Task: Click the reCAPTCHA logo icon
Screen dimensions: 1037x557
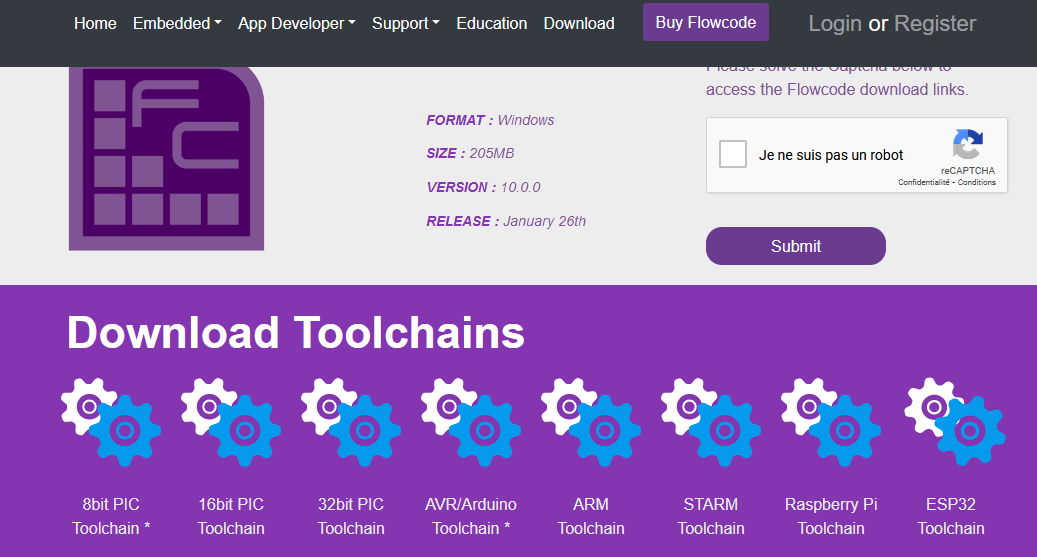Action: (x=968, y=144)
